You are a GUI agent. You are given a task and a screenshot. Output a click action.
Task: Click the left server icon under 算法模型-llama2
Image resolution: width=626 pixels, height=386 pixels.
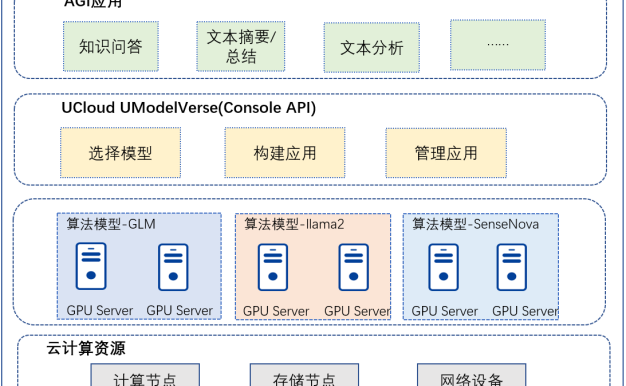(x=273, y=267)
